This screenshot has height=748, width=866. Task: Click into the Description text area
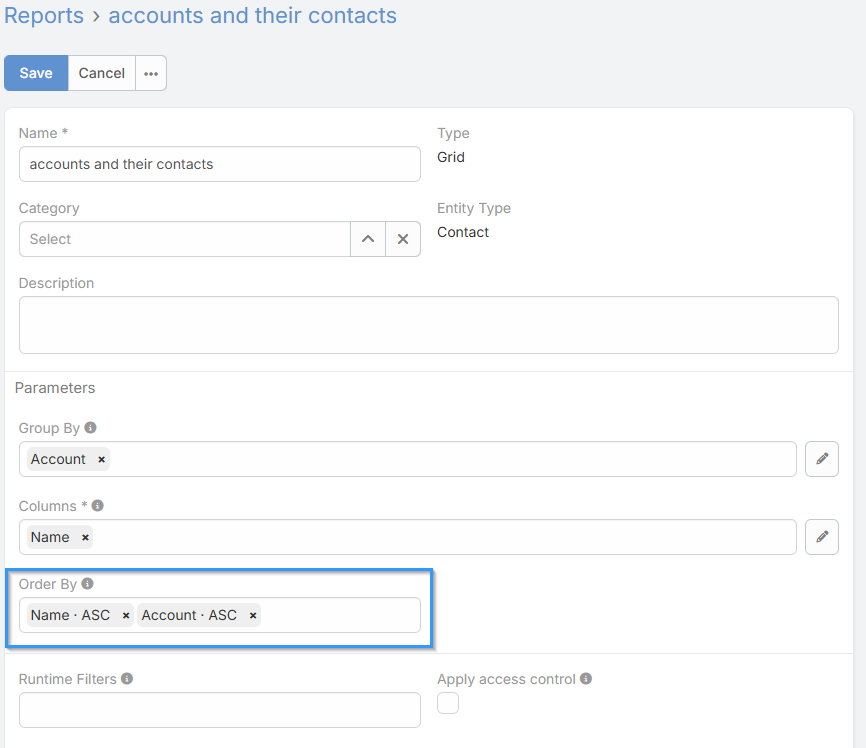[428, 324]
